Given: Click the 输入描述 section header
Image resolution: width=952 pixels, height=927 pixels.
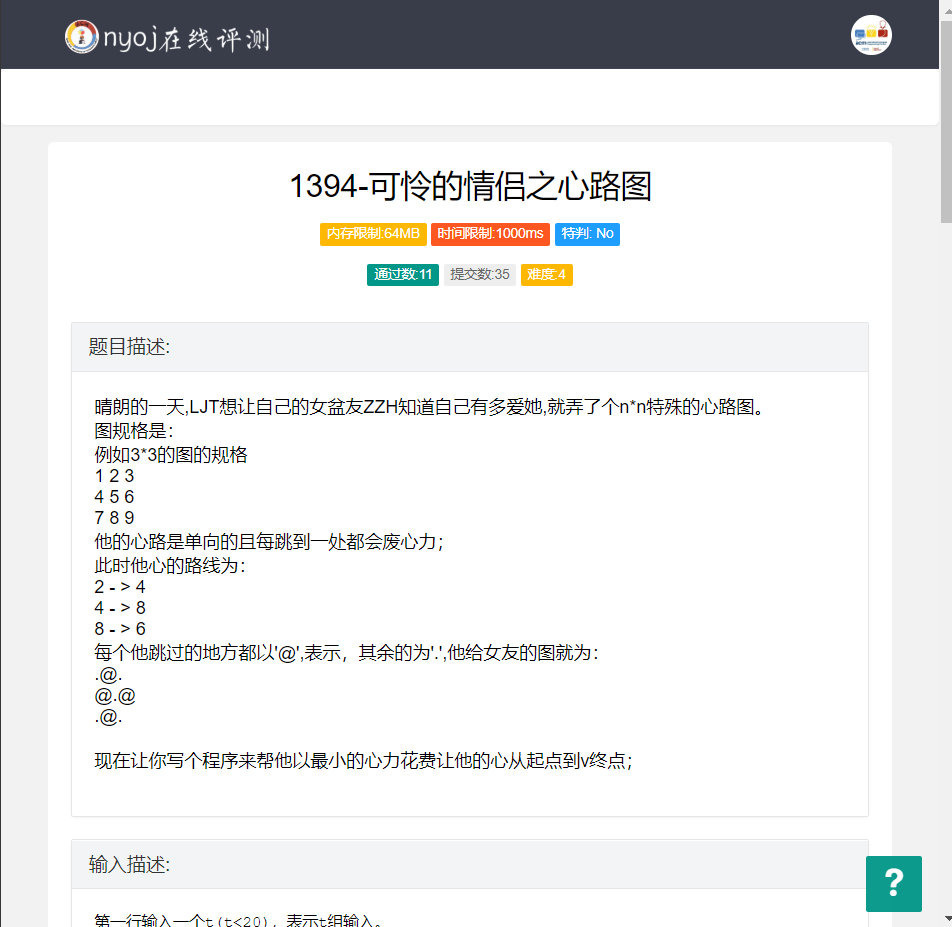Looking at the screenshot, I should coord(470,864).
